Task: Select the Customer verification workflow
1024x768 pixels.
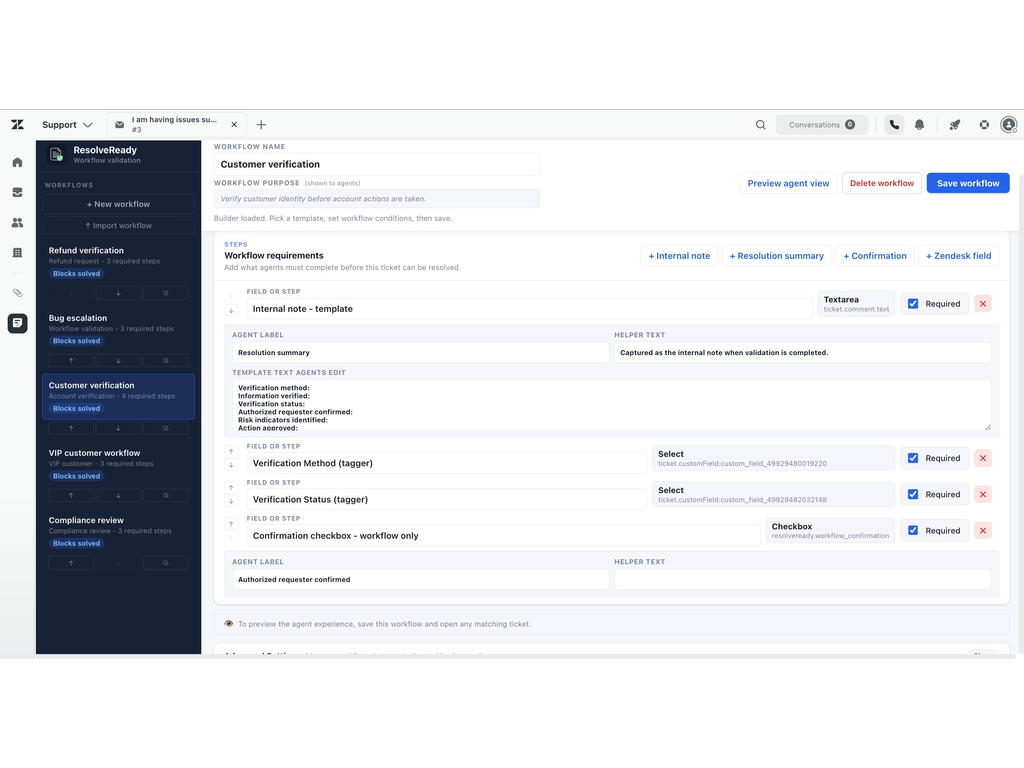Action: point(118,396)
